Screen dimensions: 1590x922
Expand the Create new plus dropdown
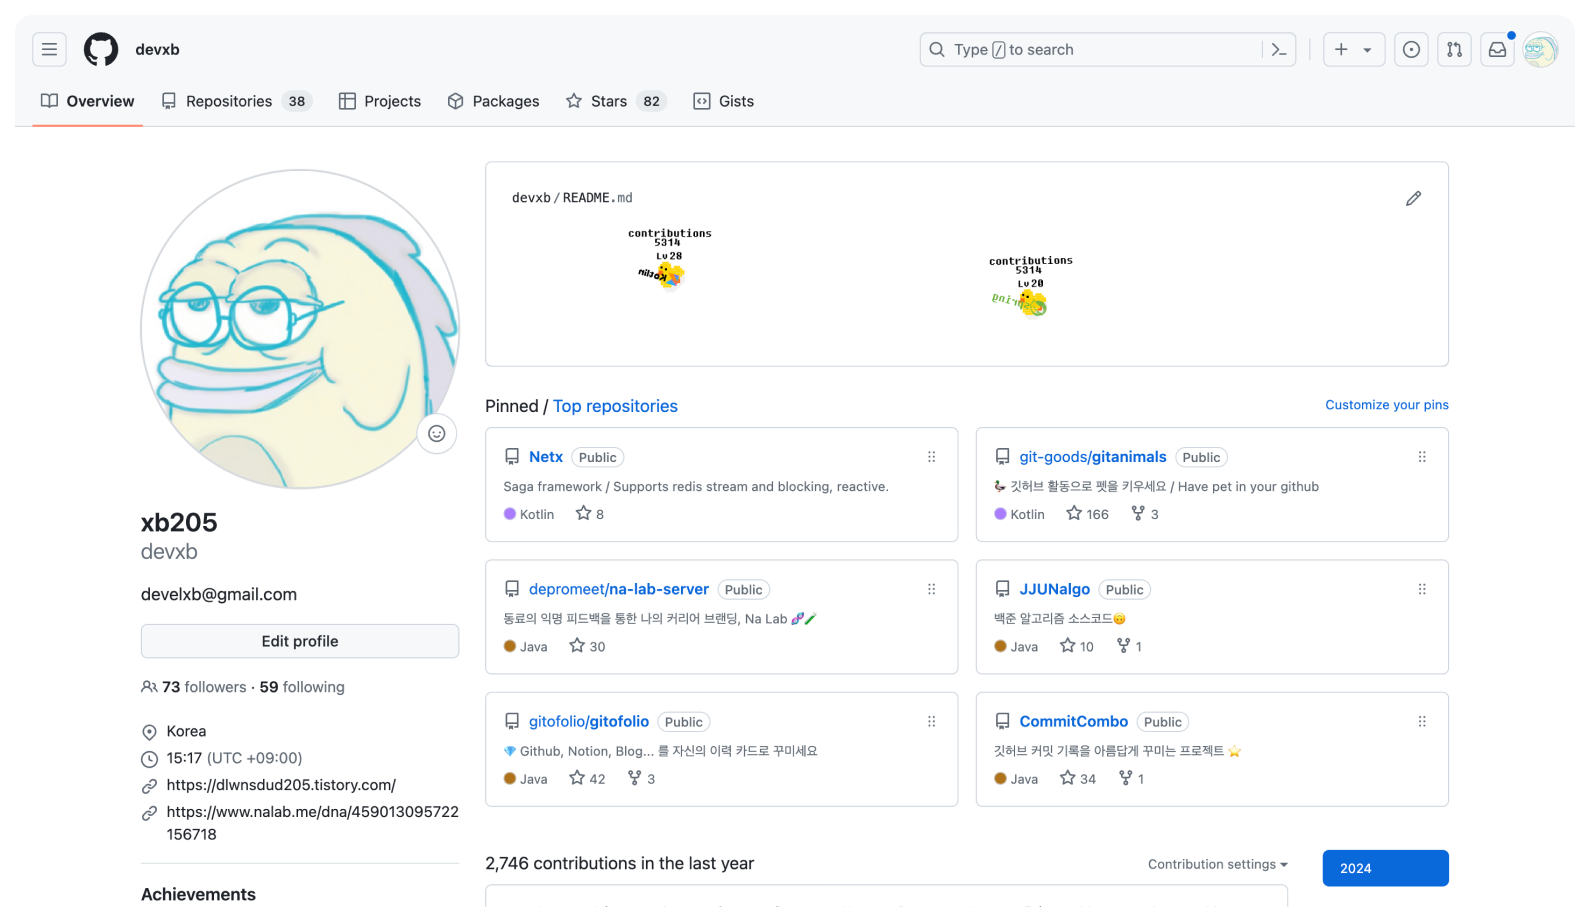point(1353,49)
